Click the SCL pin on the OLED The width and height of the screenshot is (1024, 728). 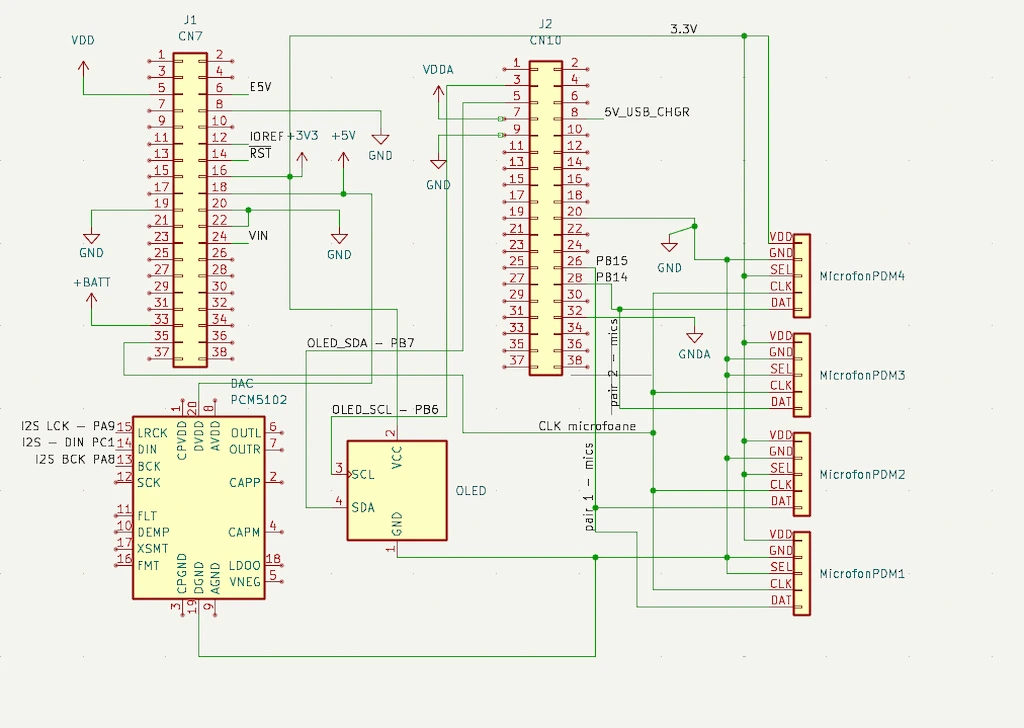[x=363, y=475]
